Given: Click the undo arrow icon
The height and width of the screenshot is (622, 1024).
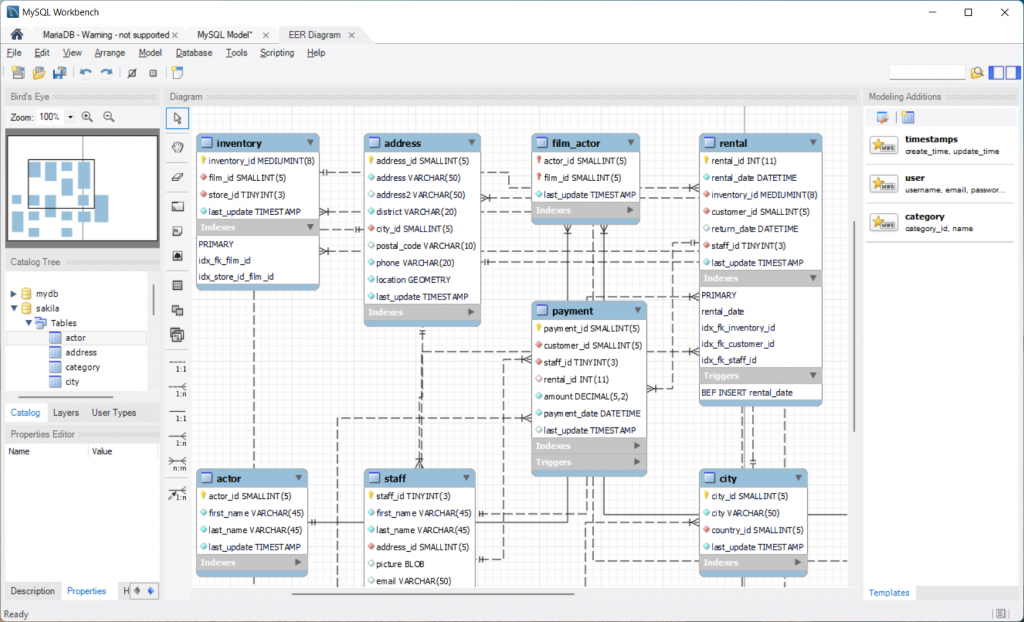Looking at the screenshot, I should (x=86, y=73).
